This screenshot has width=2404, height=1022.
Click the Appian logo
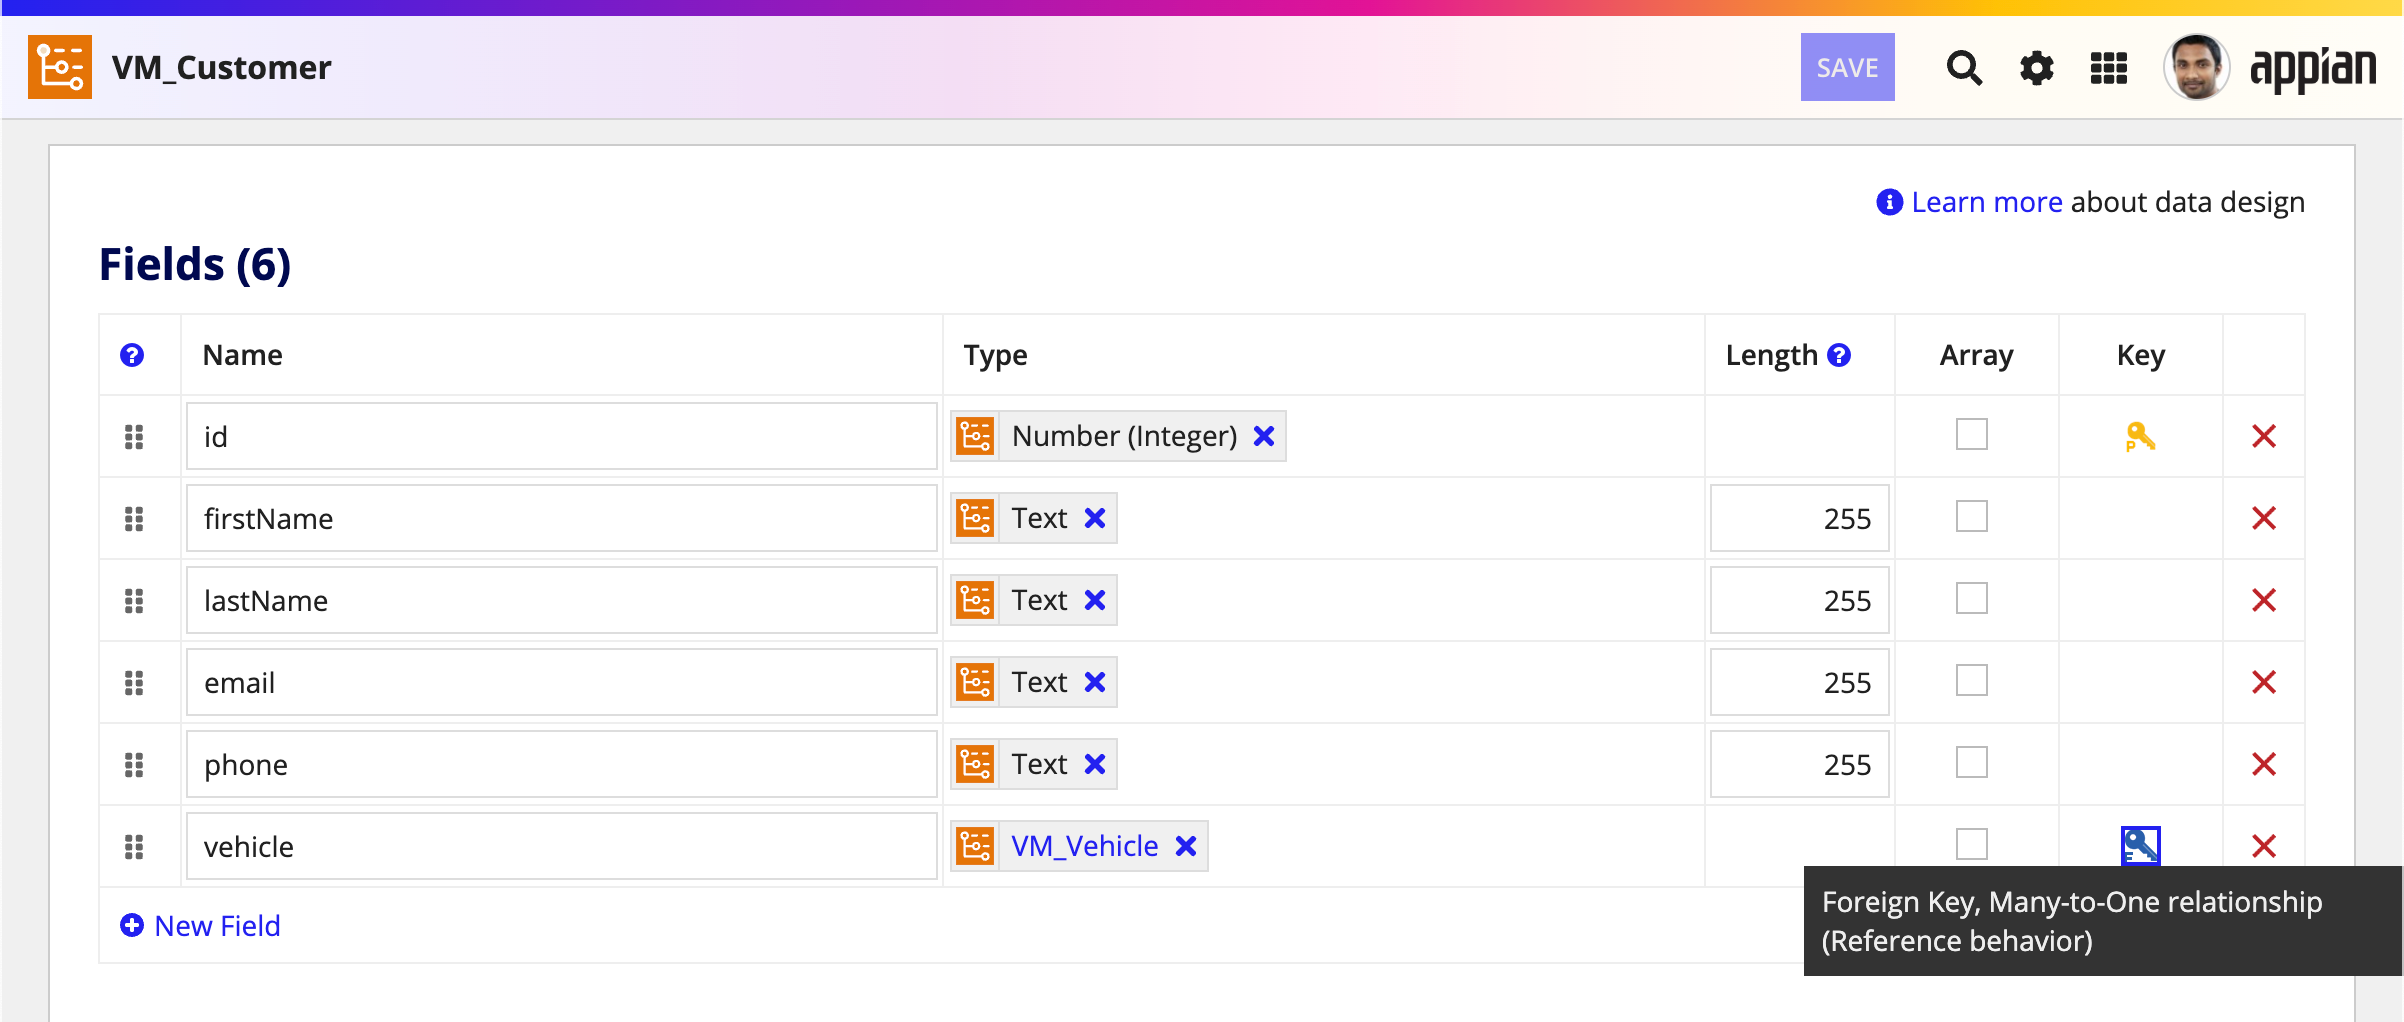coord(2312,68)
